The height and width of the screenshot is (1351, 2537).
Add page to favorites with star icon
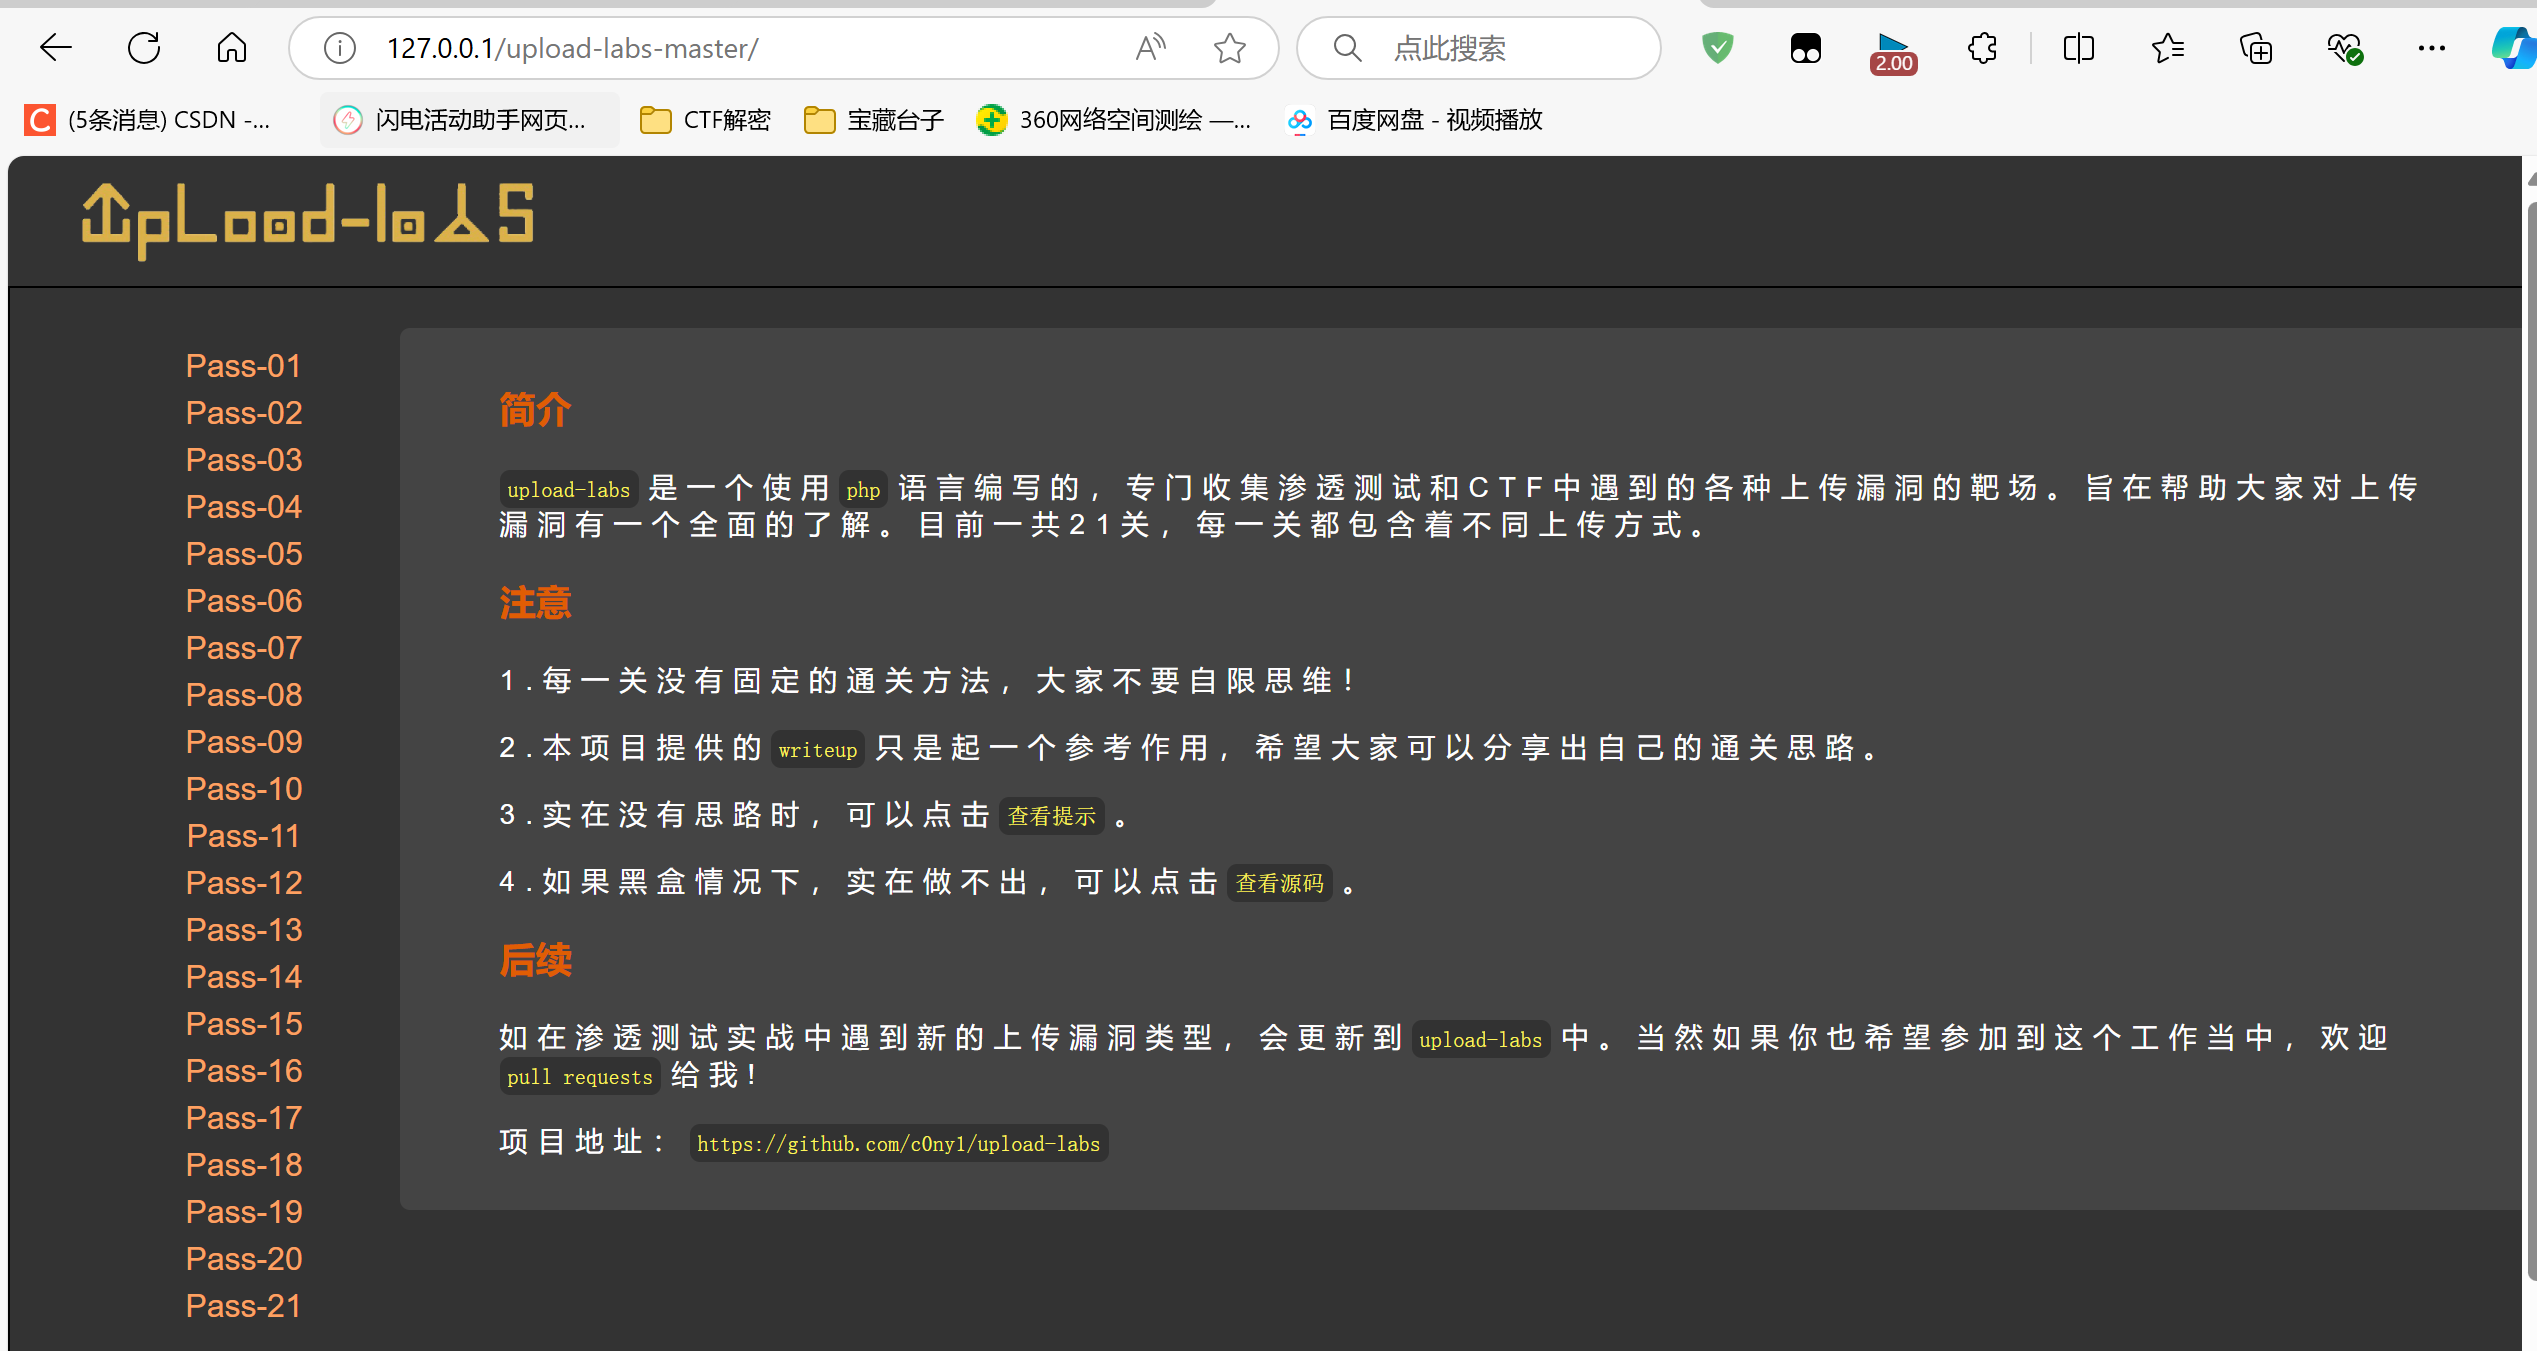point(1230,48)
